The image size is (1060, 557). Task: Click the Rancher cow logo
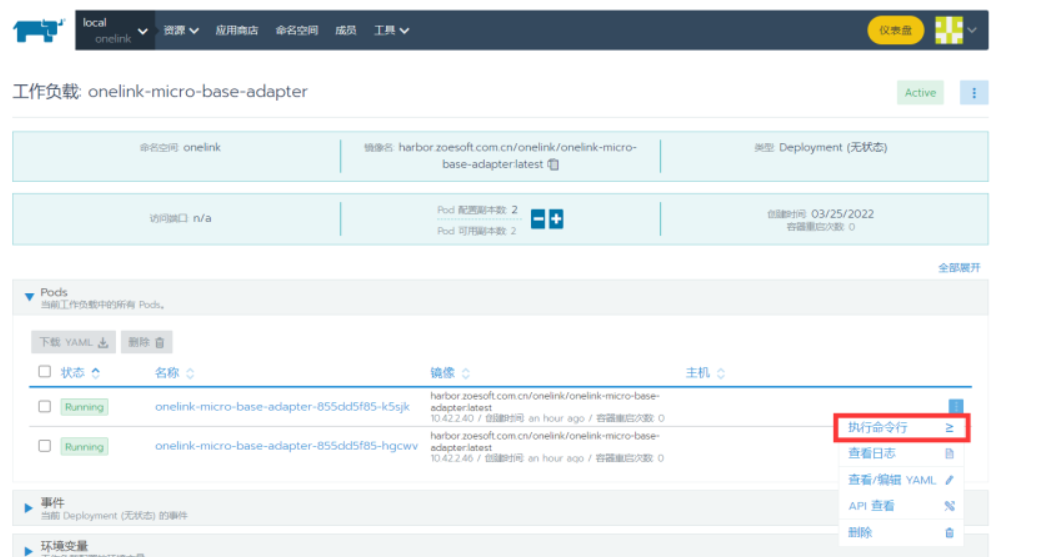38,30
